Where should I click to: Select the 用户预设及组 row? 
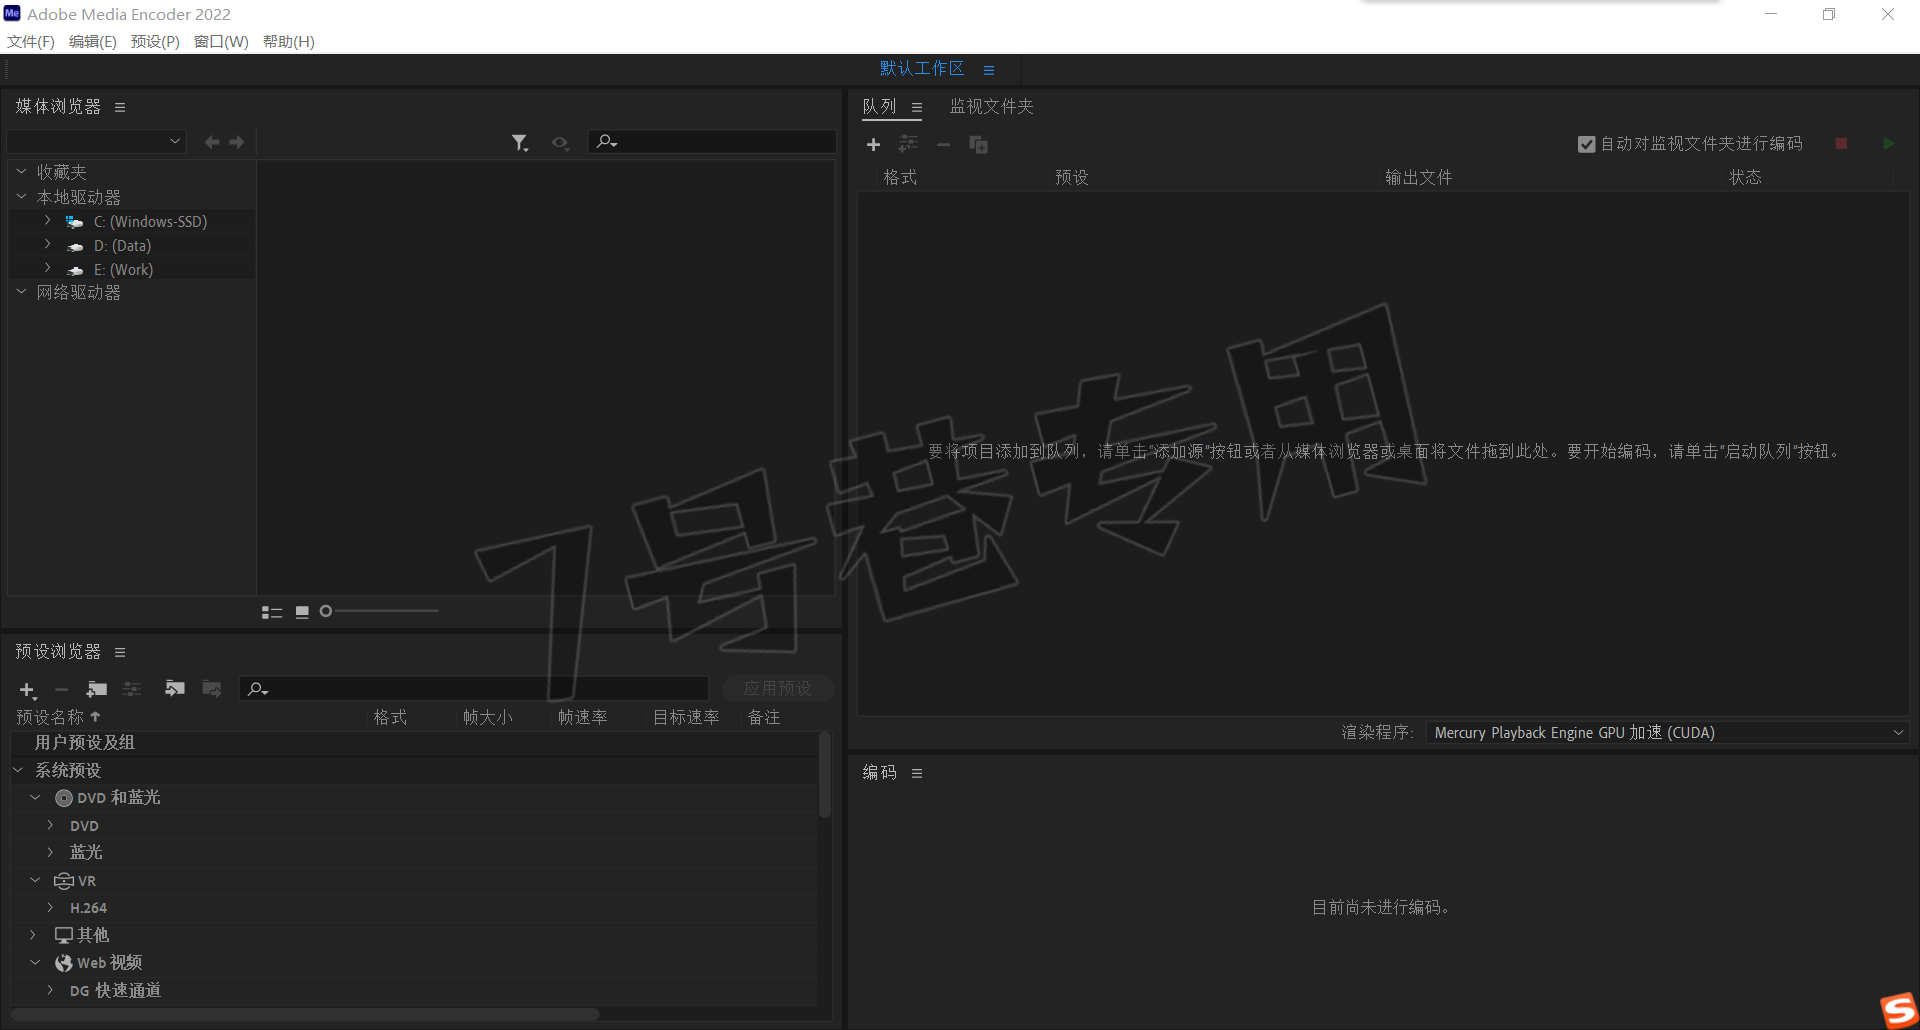(414, 743)
